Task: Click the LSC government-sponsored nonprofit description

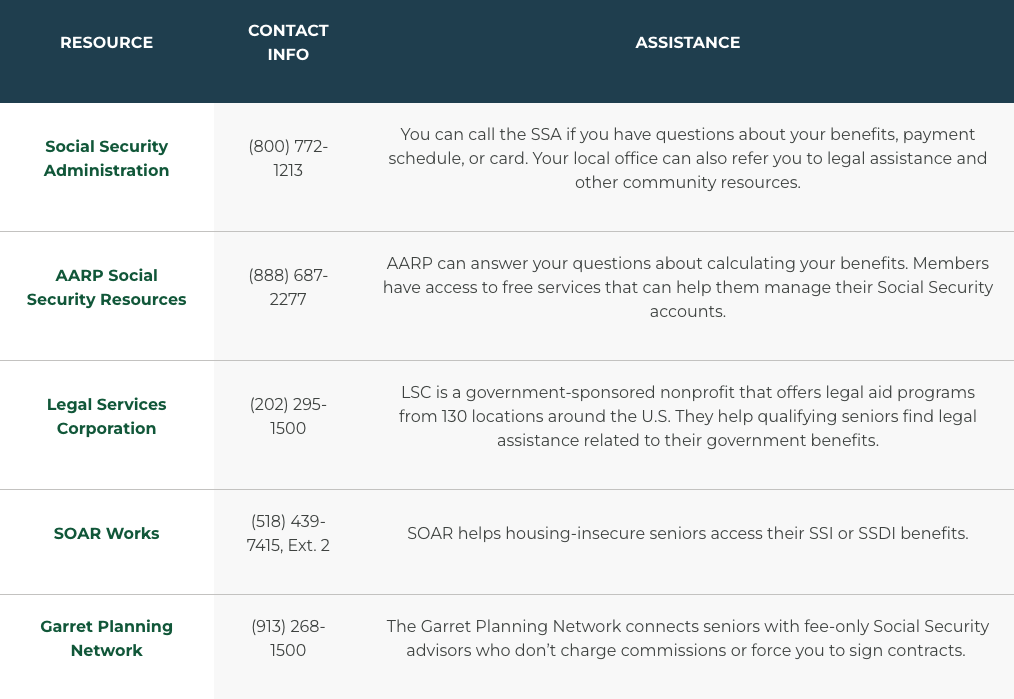Action: click(x=687, y=416)
